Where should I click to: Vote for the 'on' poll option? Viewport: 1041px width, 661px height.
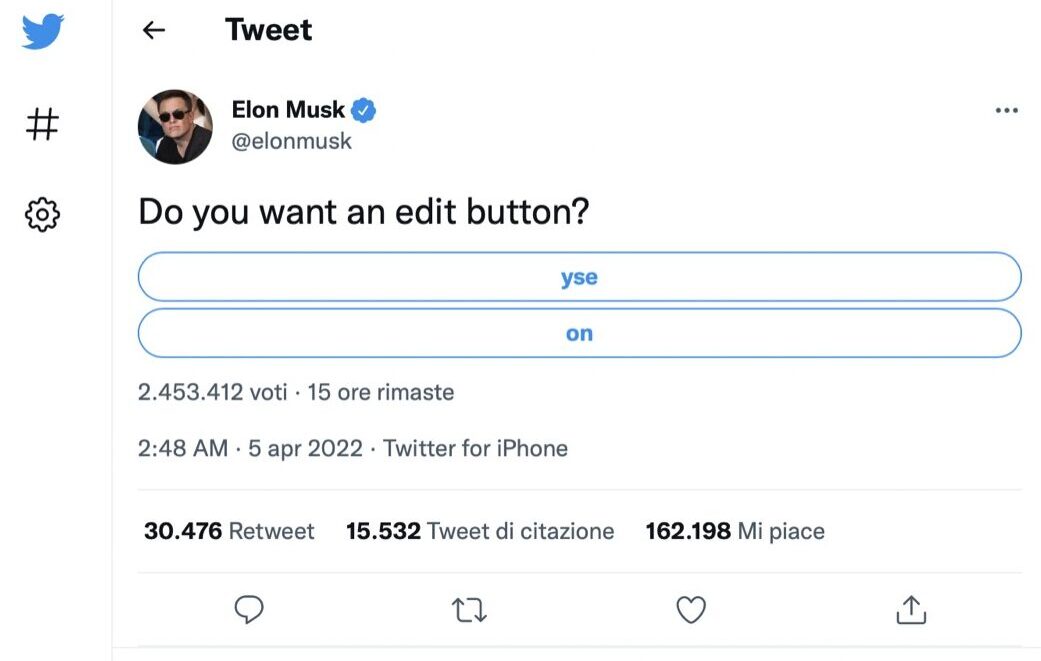click(578, 333)
